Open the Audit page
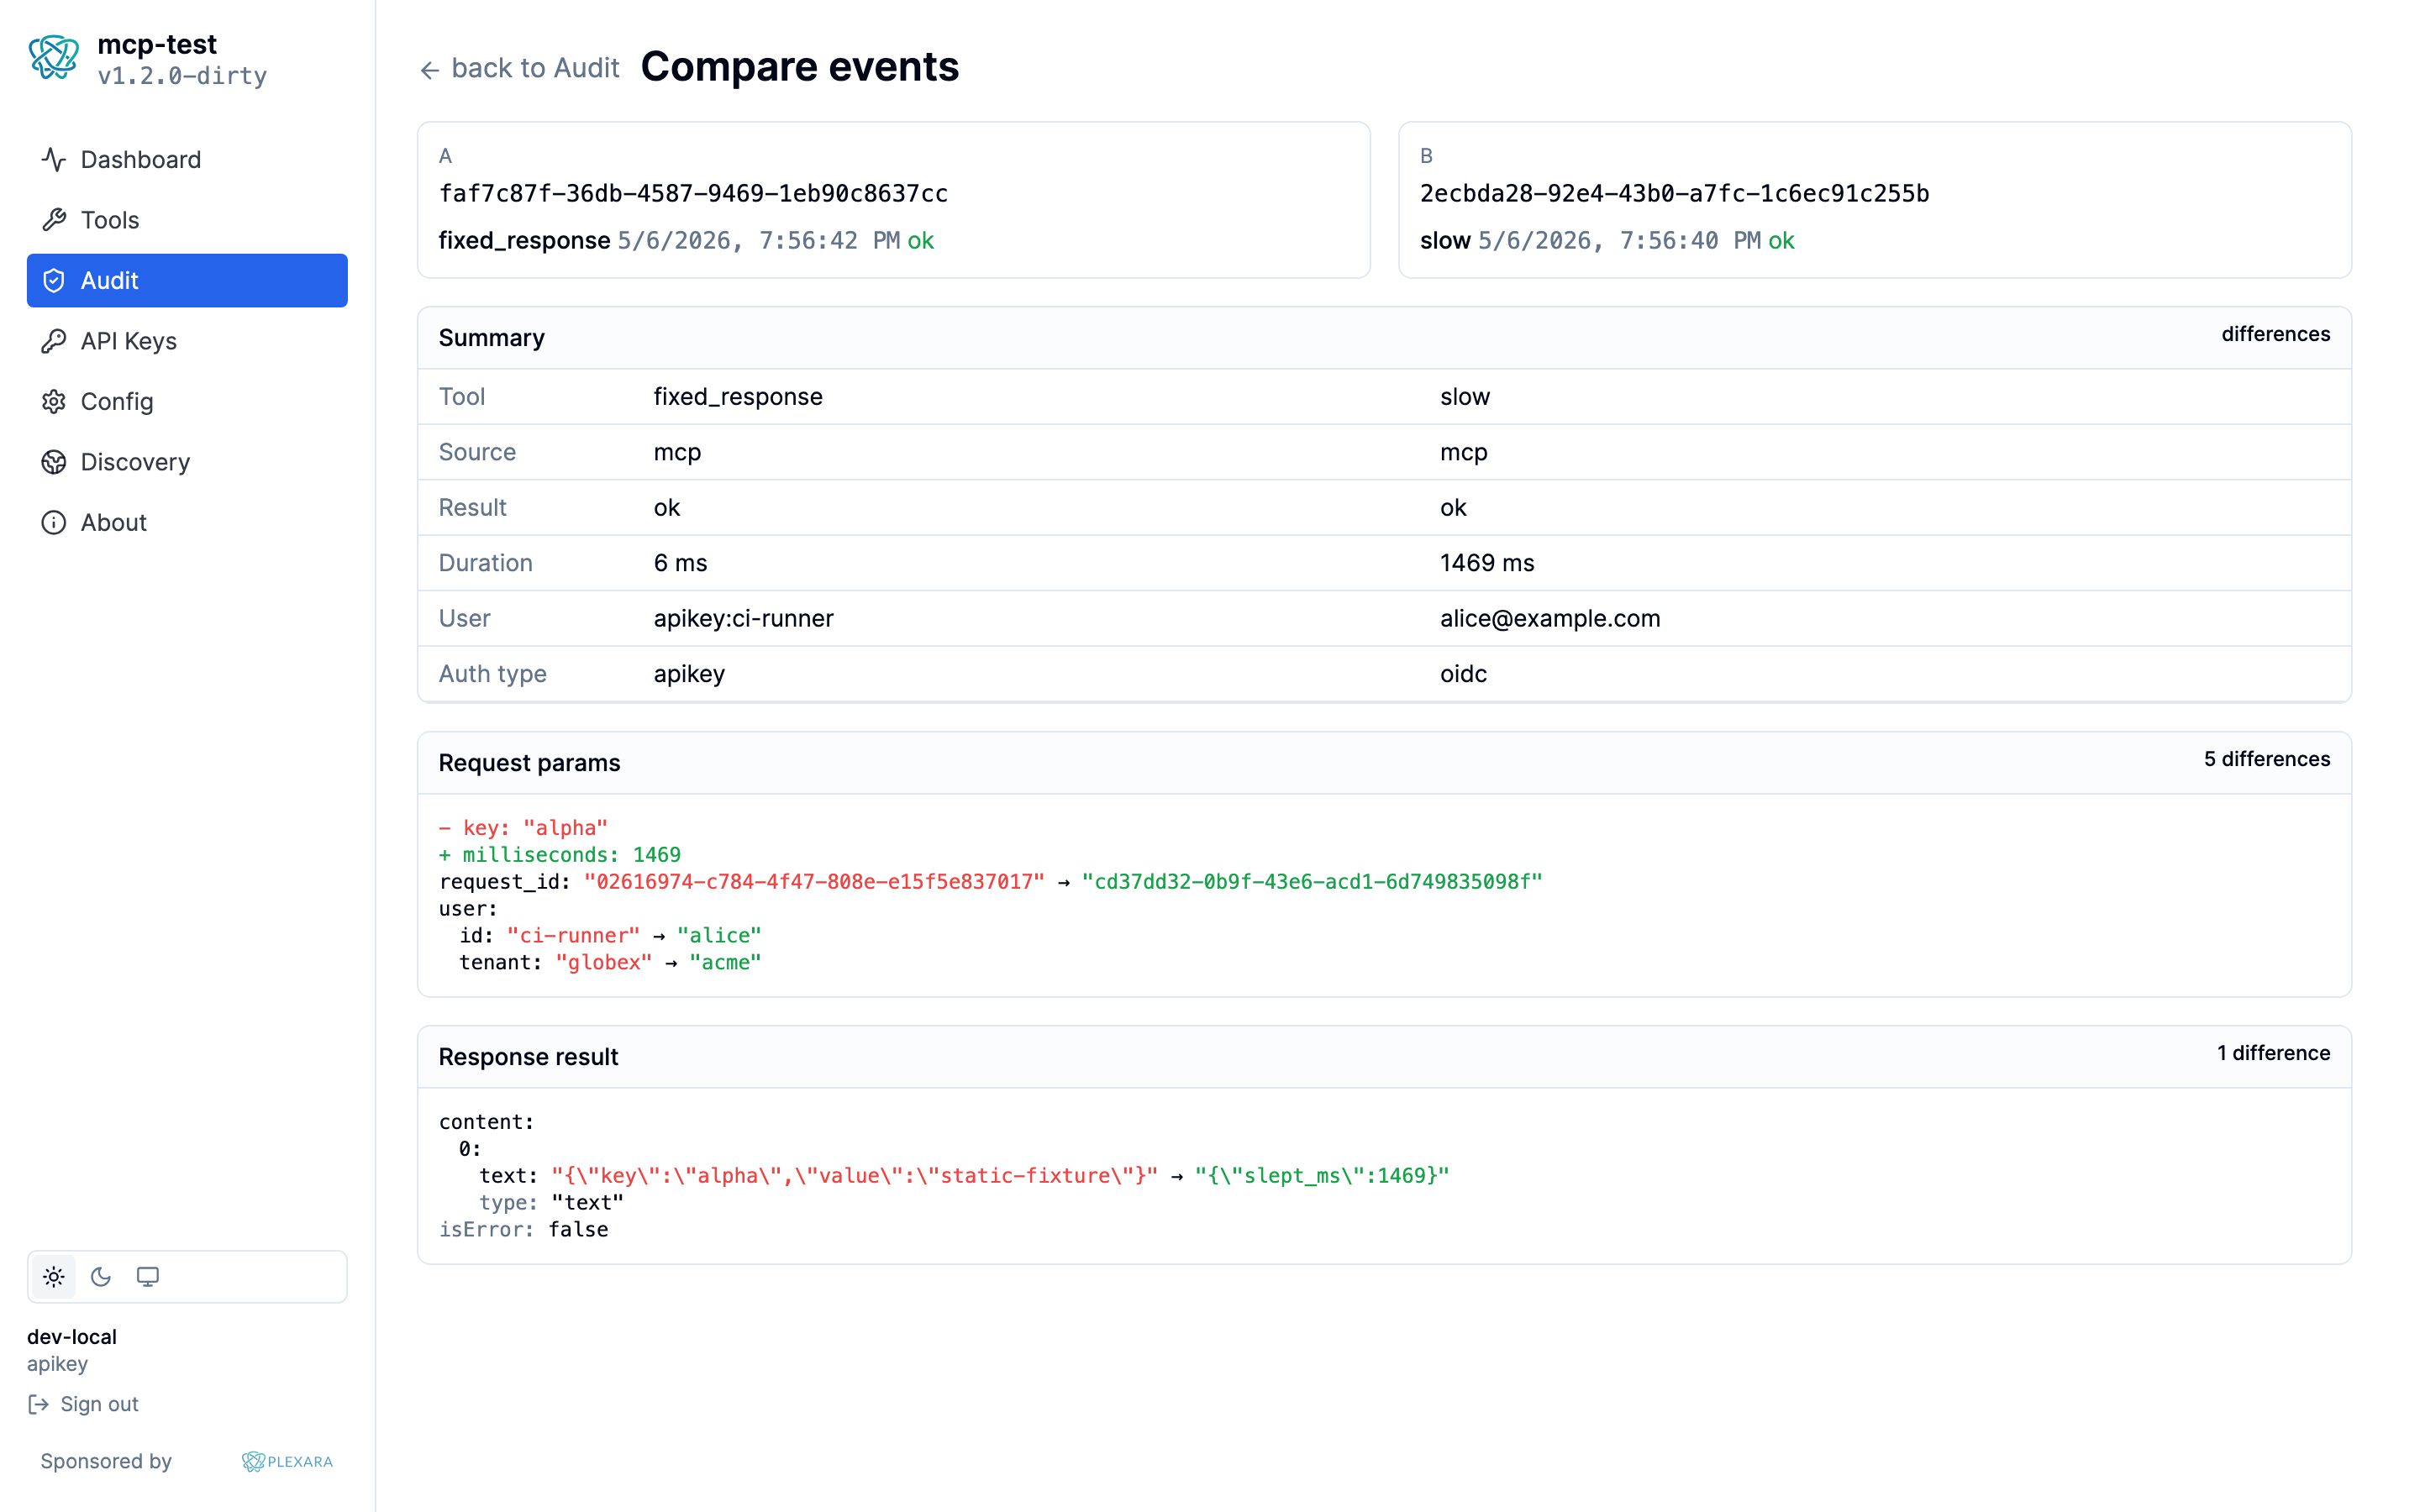 click(x=187, y=281)
